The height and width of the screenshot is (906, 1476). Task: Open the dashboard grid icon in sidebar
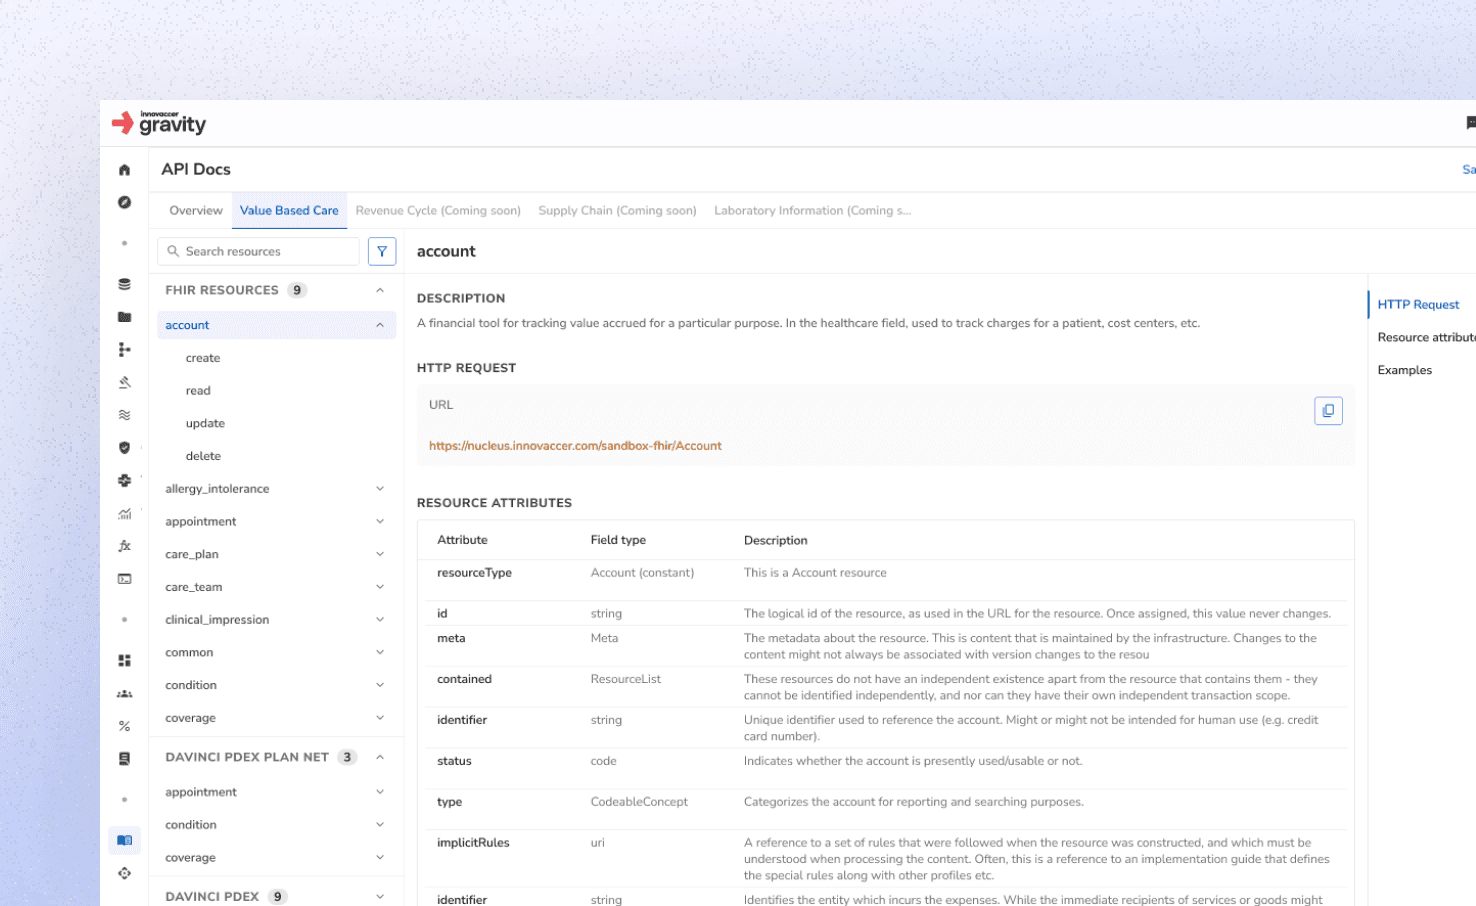tap(124, 661)
